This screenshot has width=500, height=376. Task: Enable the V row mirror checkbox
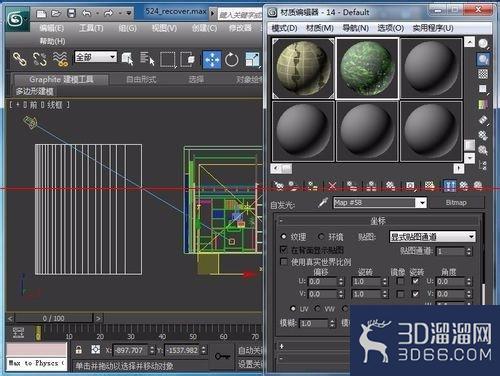click(x=400, y=294)
